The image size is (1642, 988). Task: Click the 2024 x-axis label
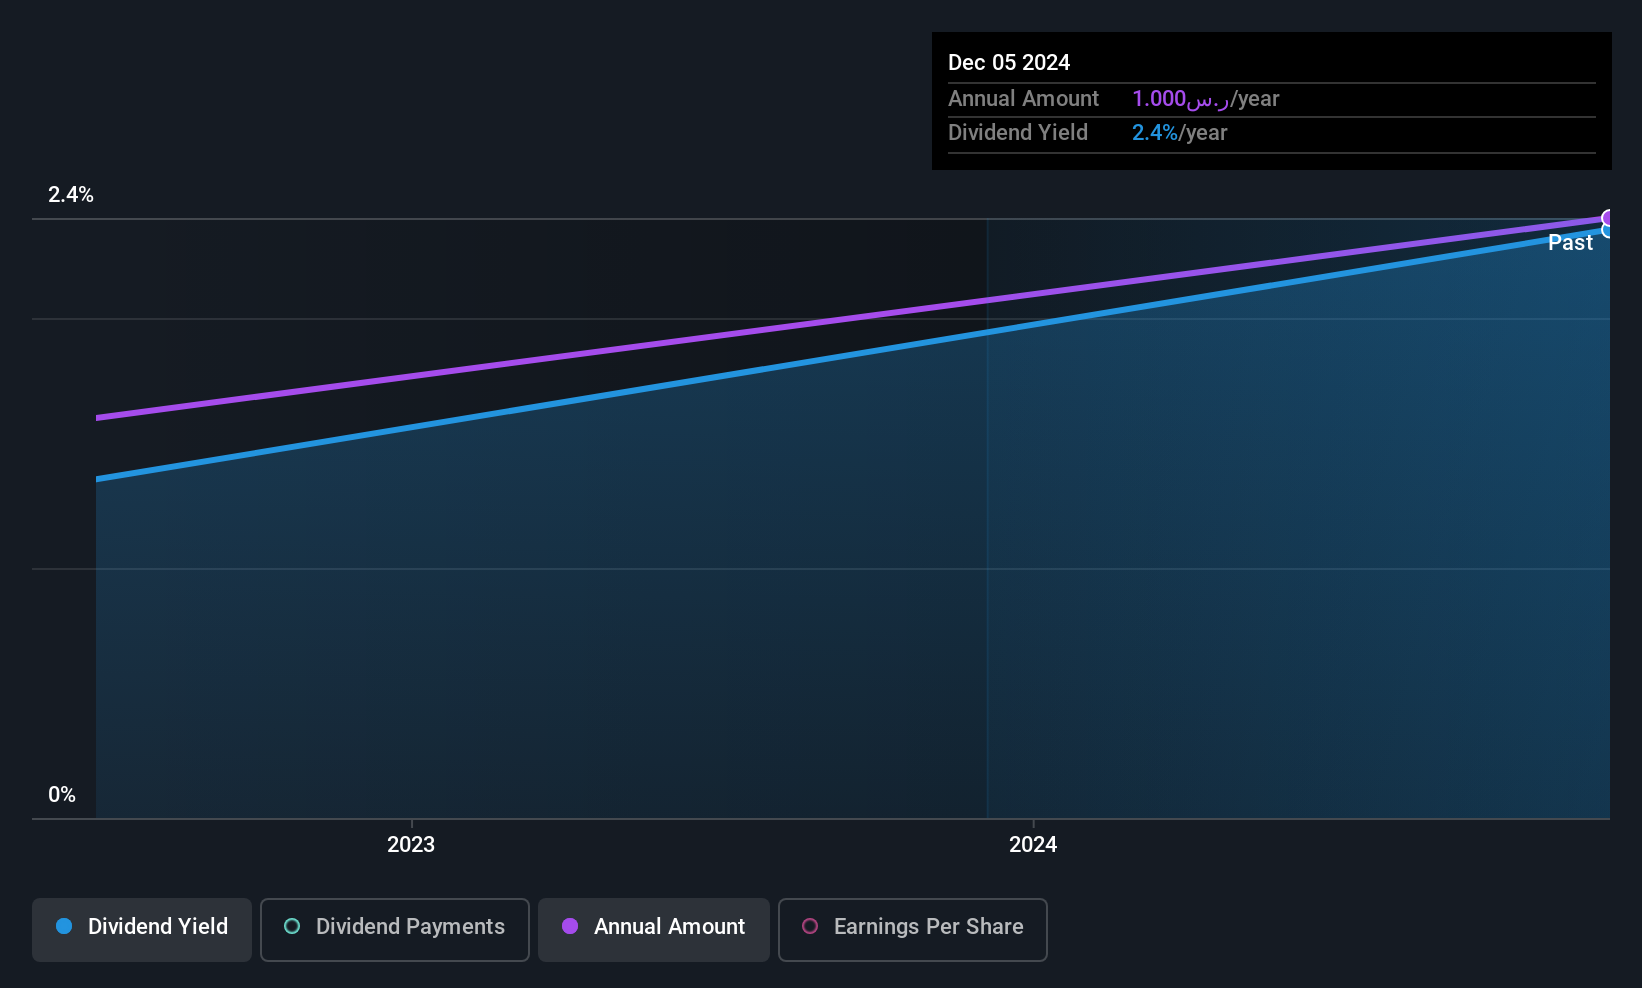coord(1033,845)
